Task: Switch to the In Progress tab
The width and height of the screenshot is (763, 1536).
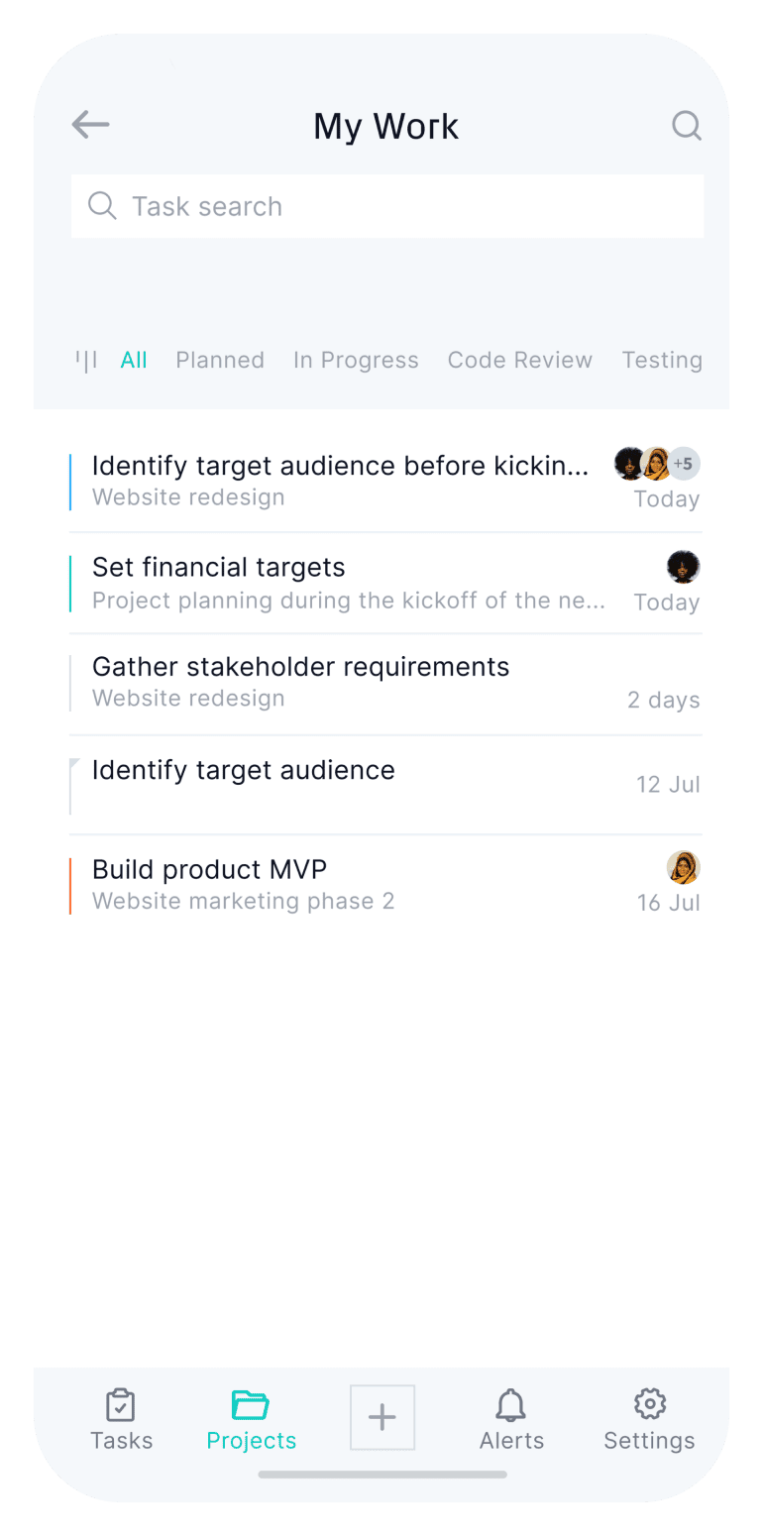Action: point(356,359)
